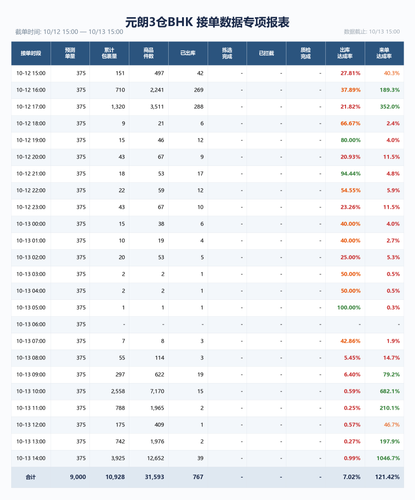Select the 10-13 10:00 row label
This screenshot has height=500, width=415.
31,391
